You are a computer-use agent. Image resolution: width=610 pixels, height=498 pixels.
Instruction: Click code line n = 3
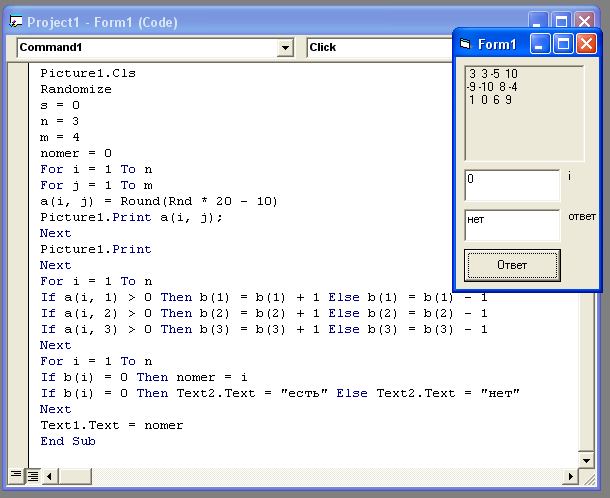pos(60,121)
